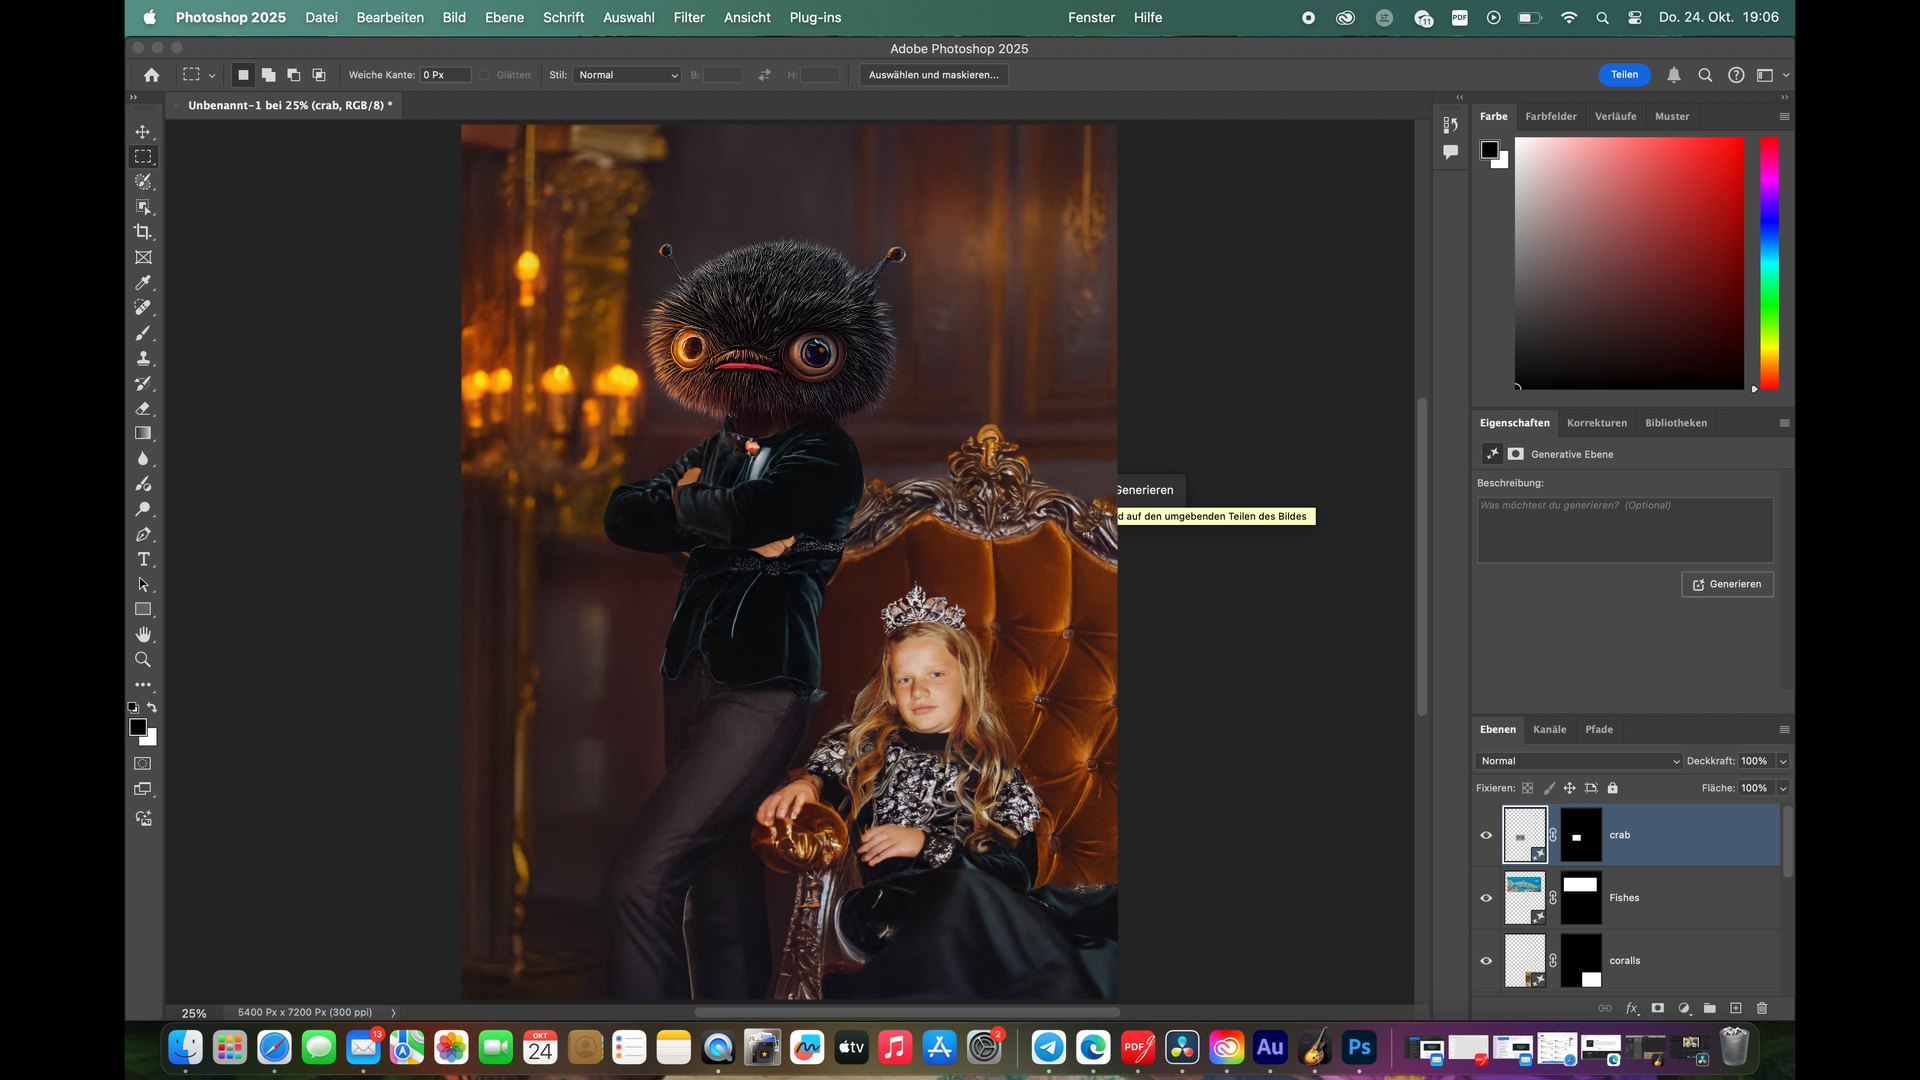Image resolution: width=1920 pixels, height=1080 pixels.
Task: Click Auswählen und maskieren button
Action: tap(933, 75)
